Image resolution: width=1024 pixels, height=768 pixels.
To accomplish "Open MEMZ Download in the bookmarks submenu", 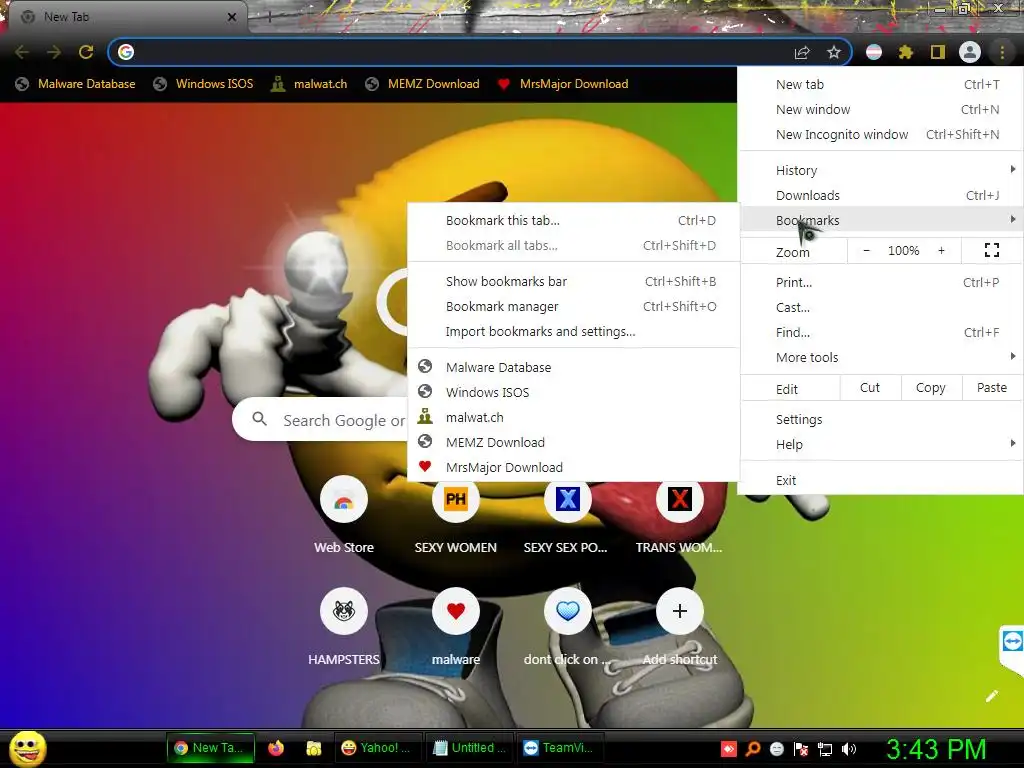I will coord(573,442).
